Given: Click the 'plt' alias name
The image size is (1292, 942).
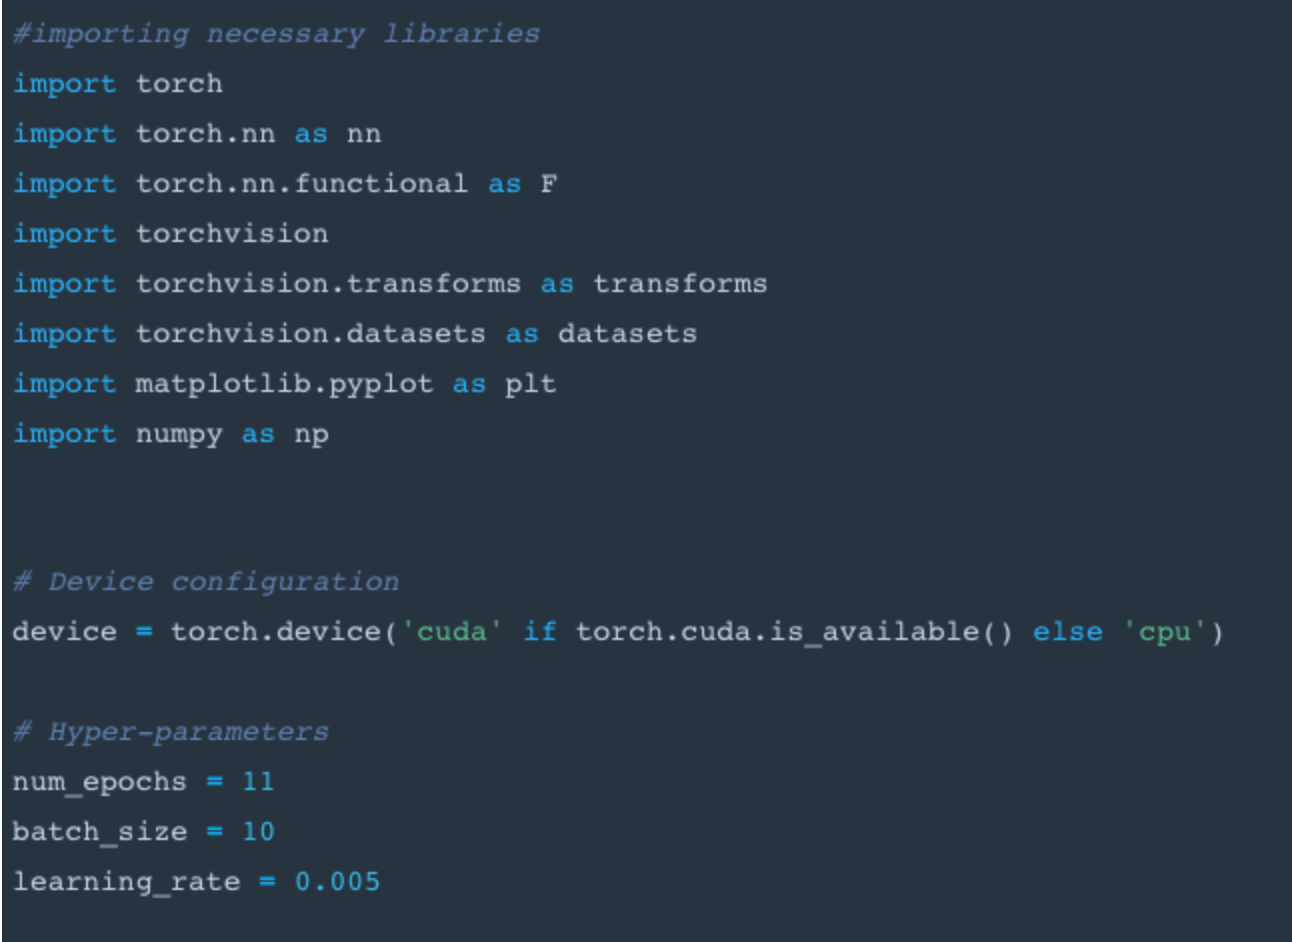Looking at the screenshot, I should pos(530,384).
